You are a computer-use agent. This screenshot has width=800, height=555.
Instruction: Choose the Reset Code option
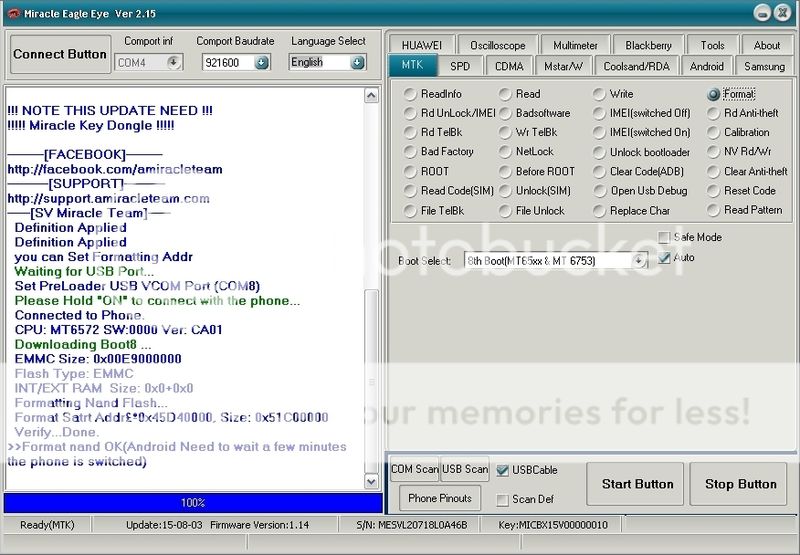741,191
